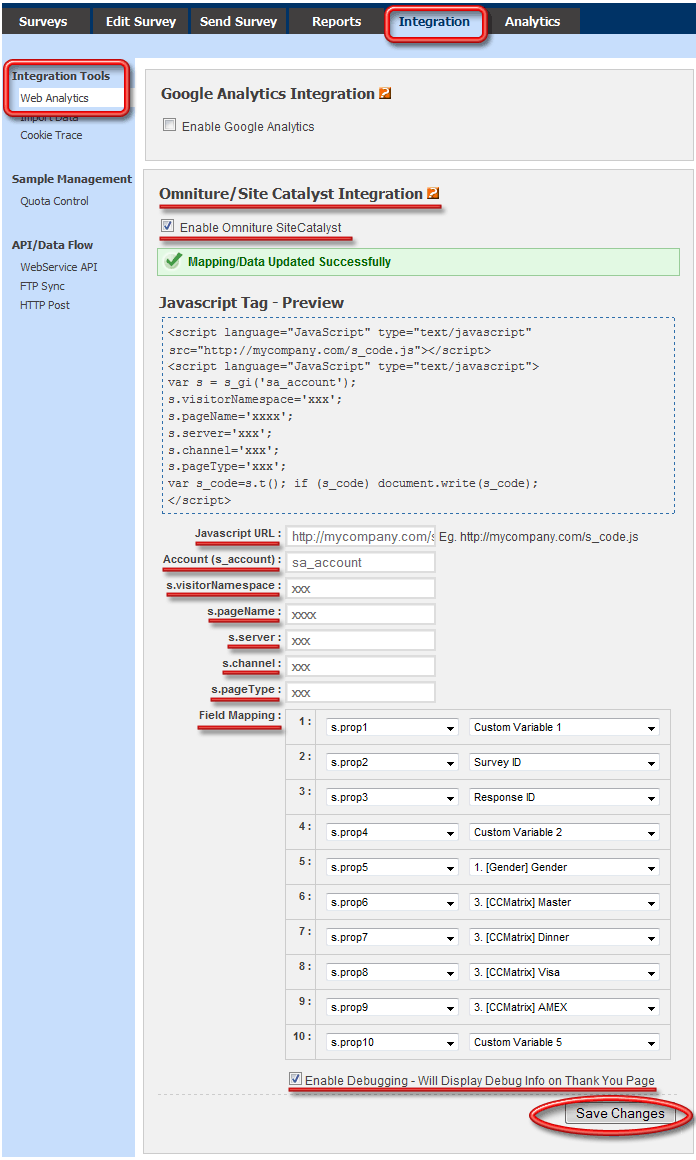The image size is (696, 1160).
Task: Open the 1. [Gender] Gender dropdown
Action: (x=564, y=868)
